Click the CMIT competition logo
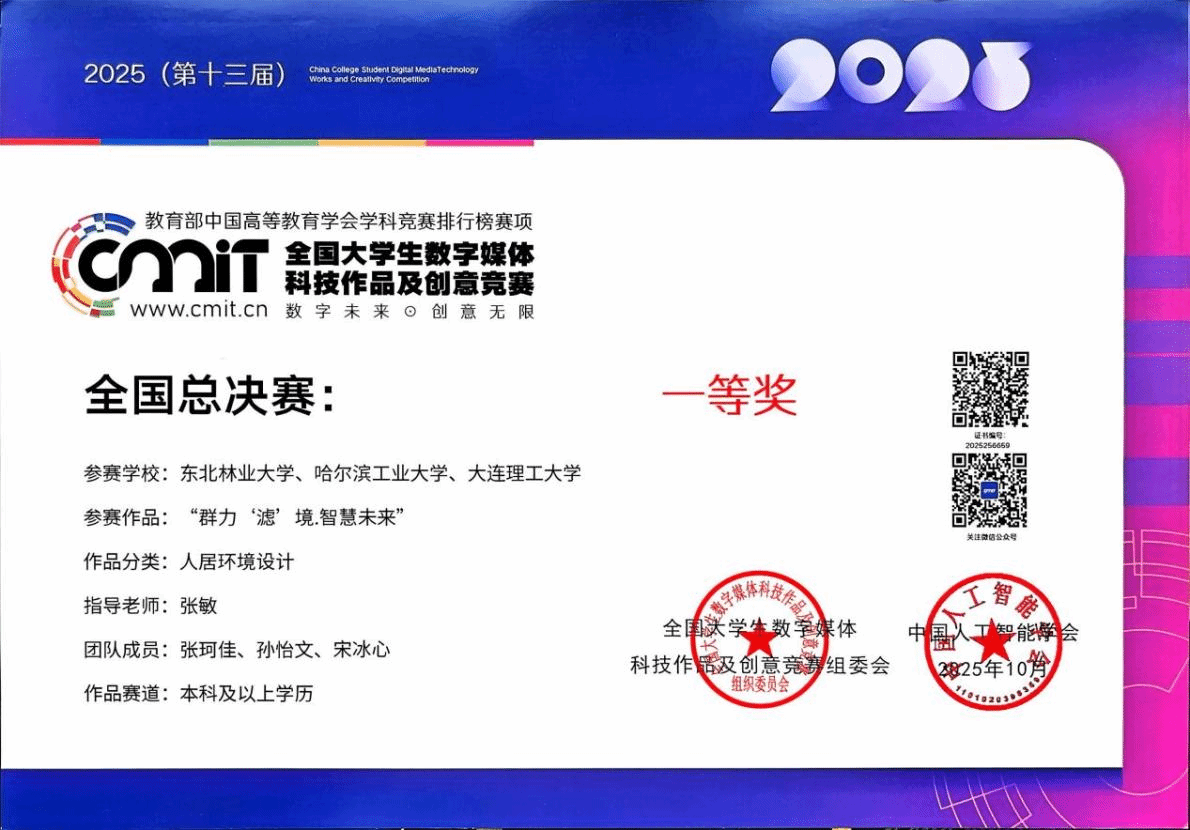The height and width of the screenshot is (830, 1190). 160,265
